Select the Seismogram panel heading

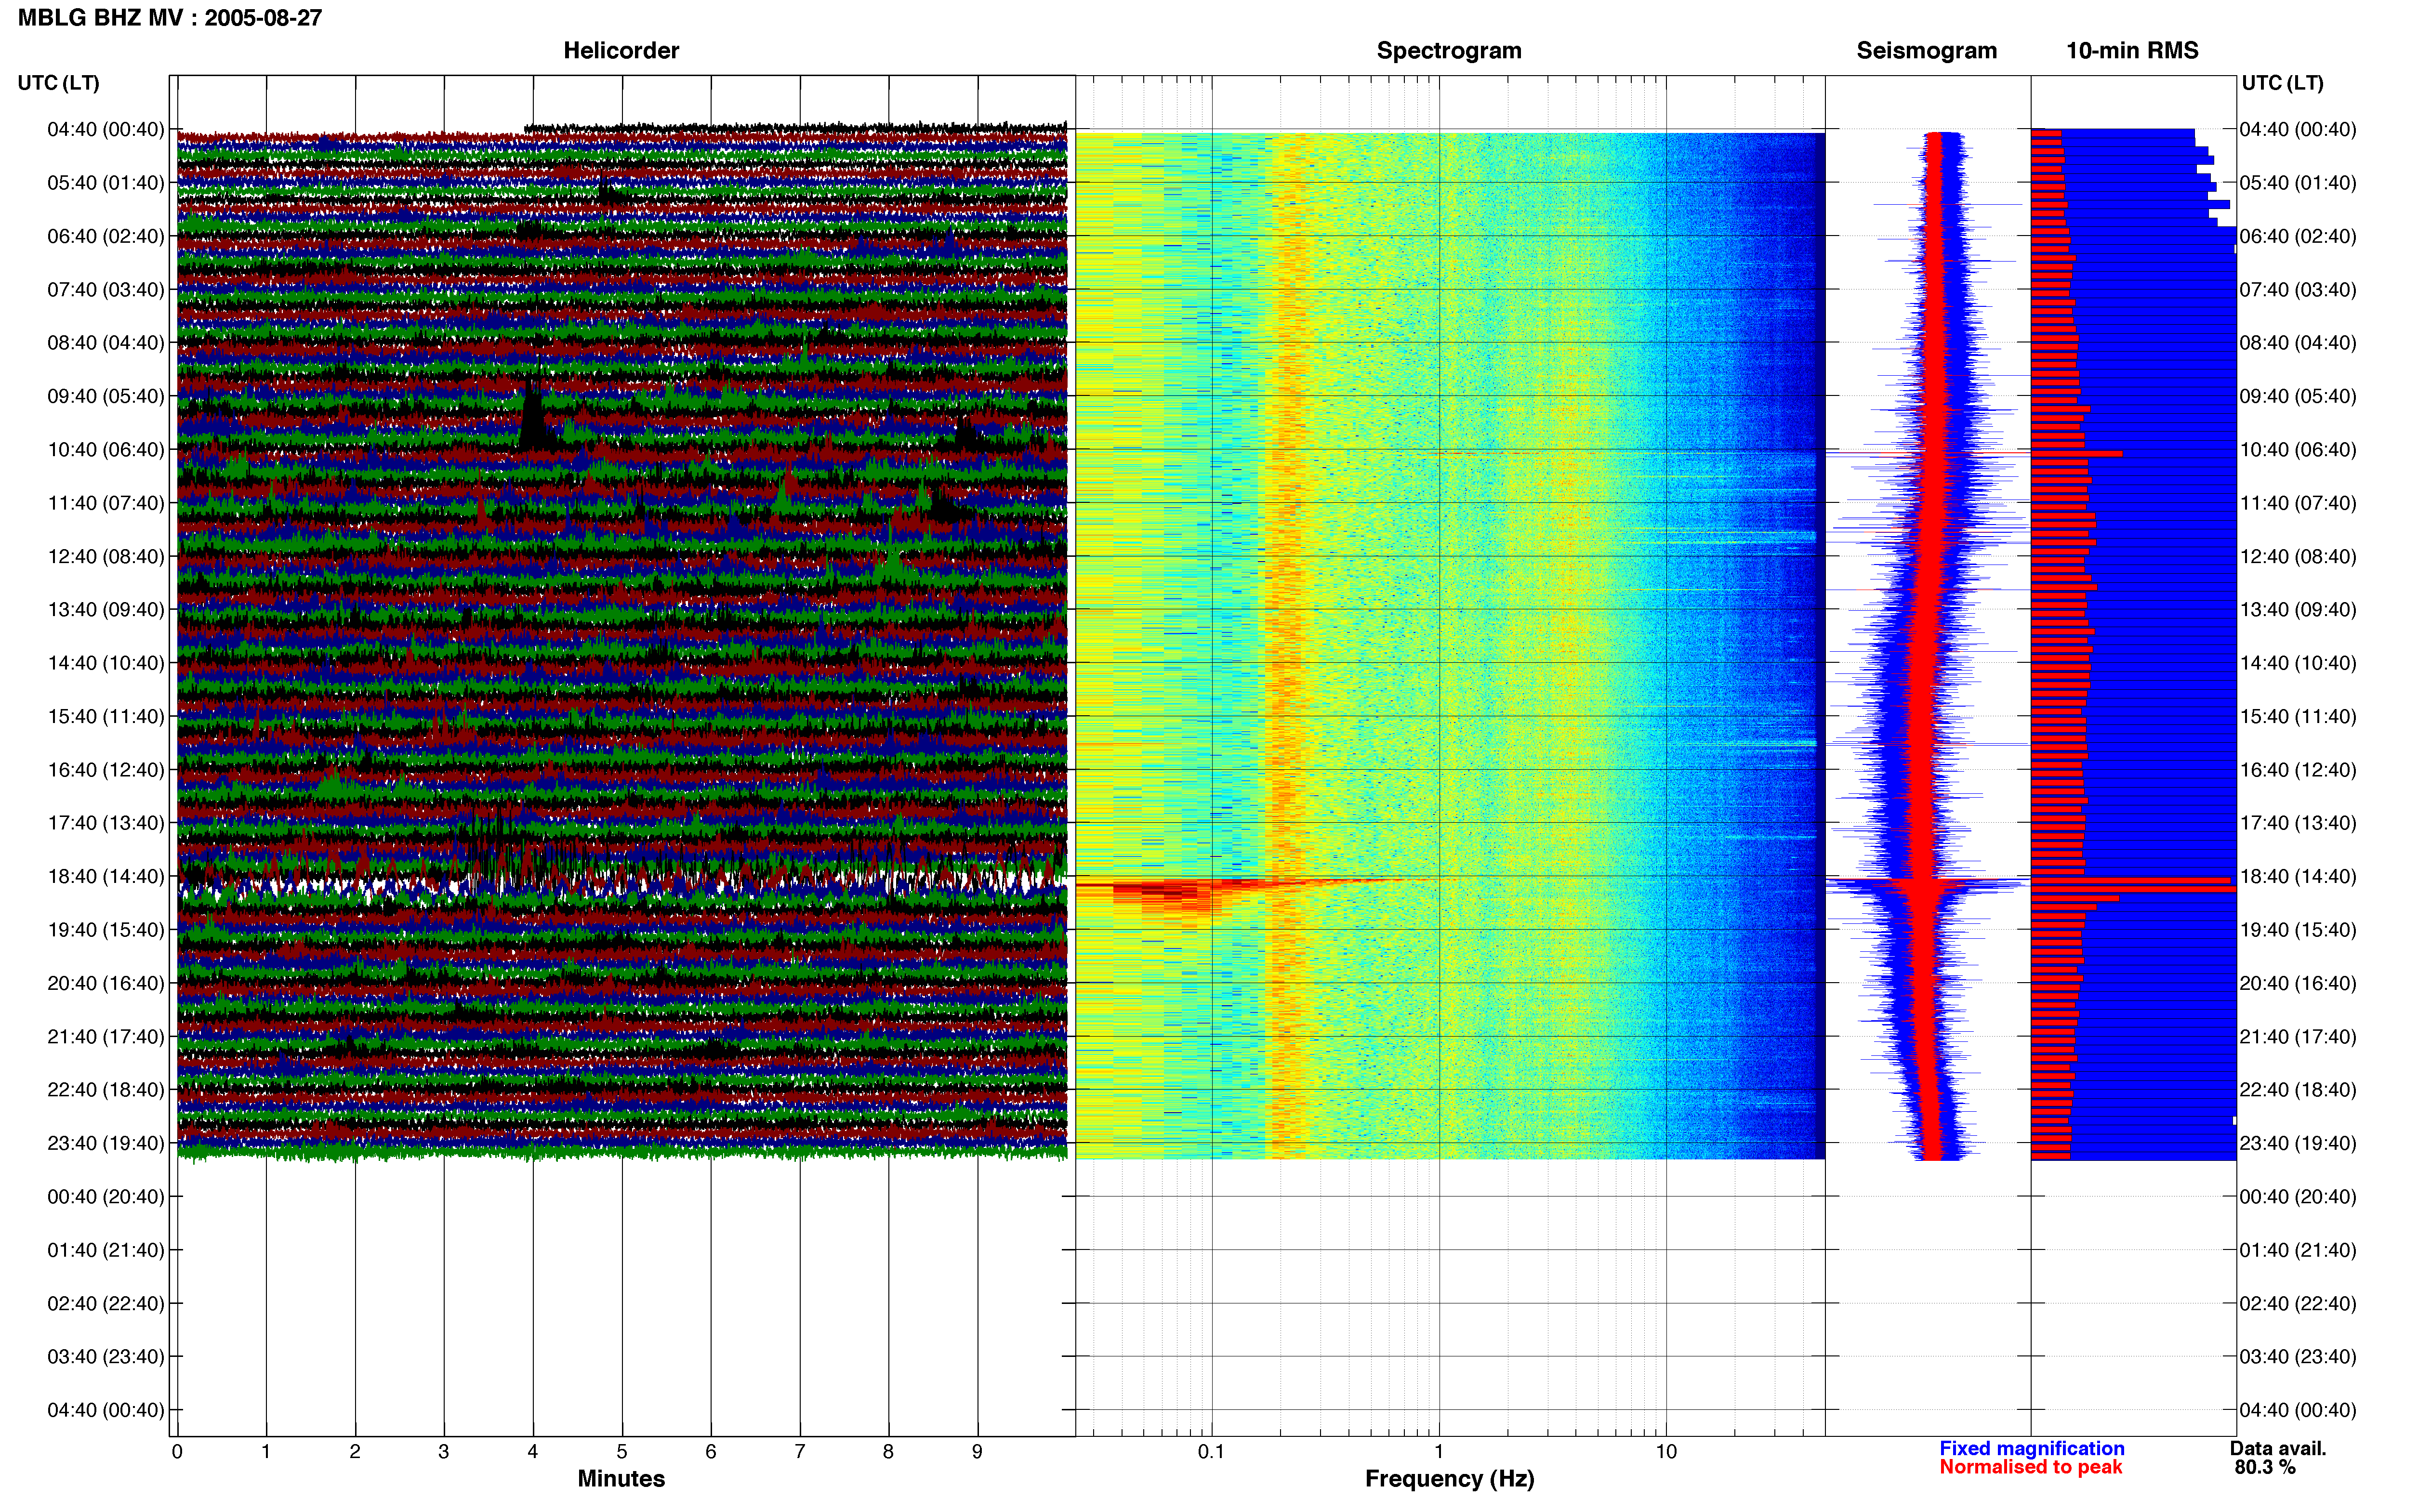click(x=1926, y=50)
